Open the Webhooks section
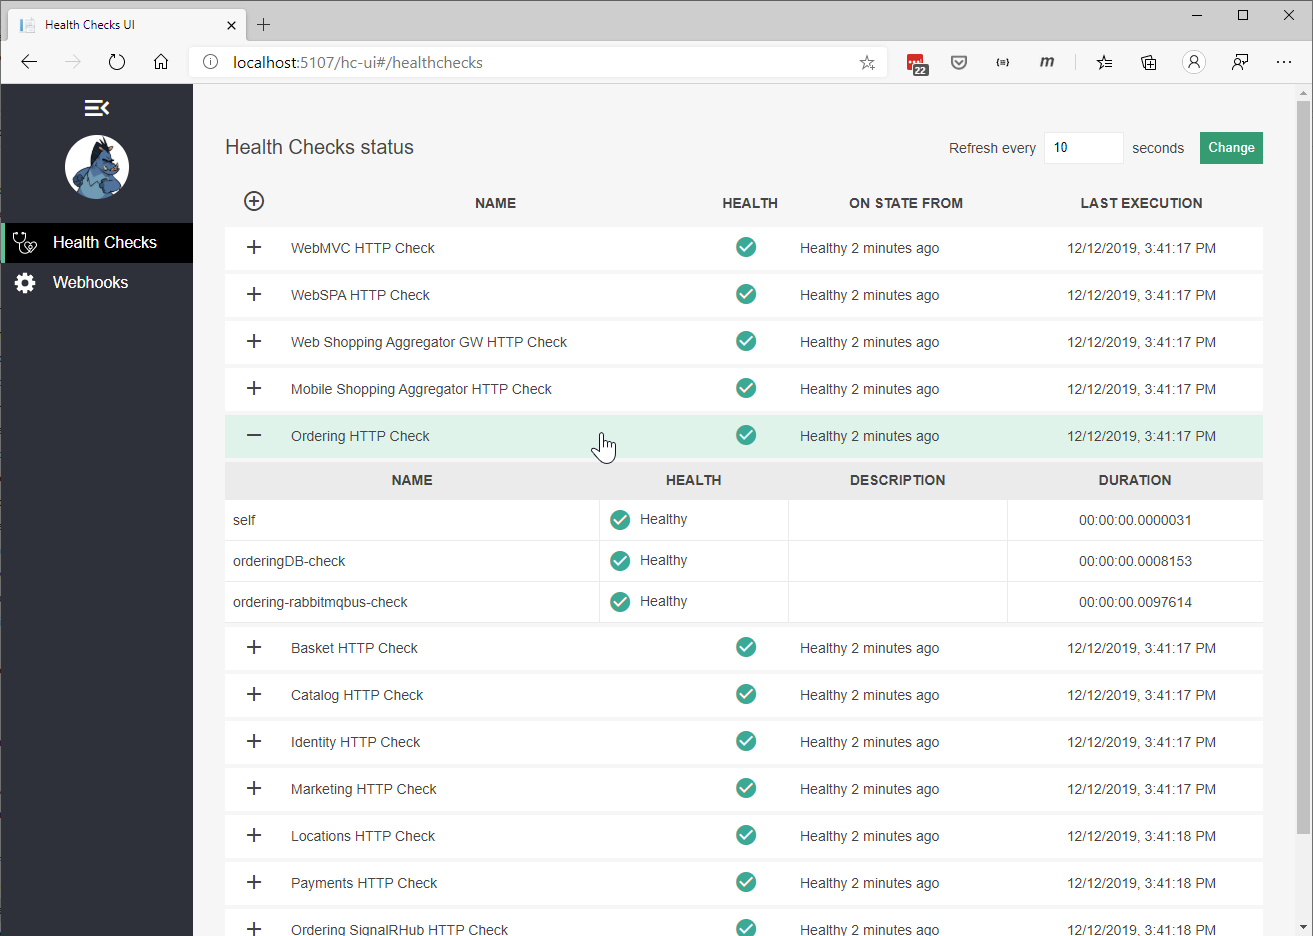 [x=90, y=282]
